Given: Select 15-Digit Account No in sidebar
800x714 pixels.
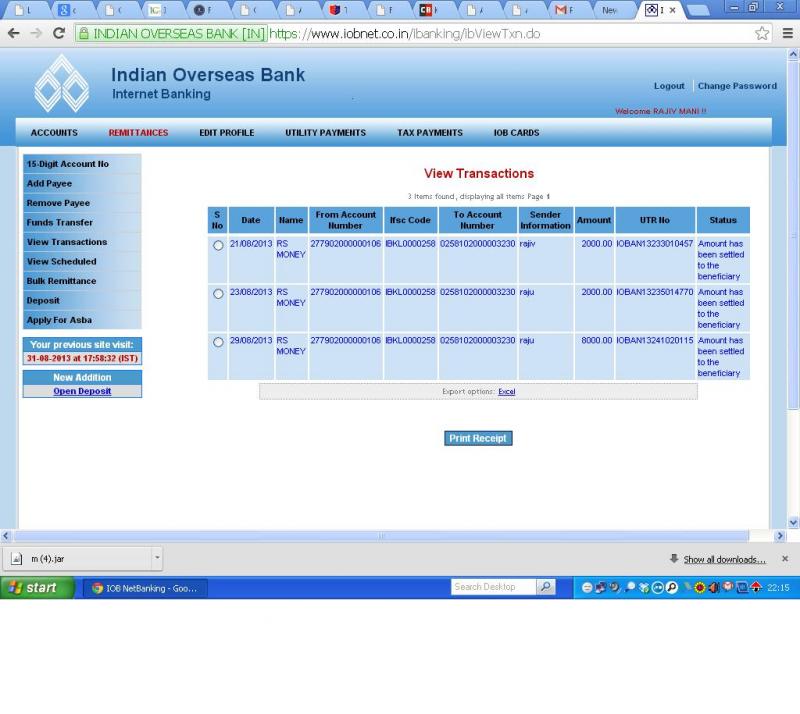Looking at the screenshot, I should pos(82,164).
